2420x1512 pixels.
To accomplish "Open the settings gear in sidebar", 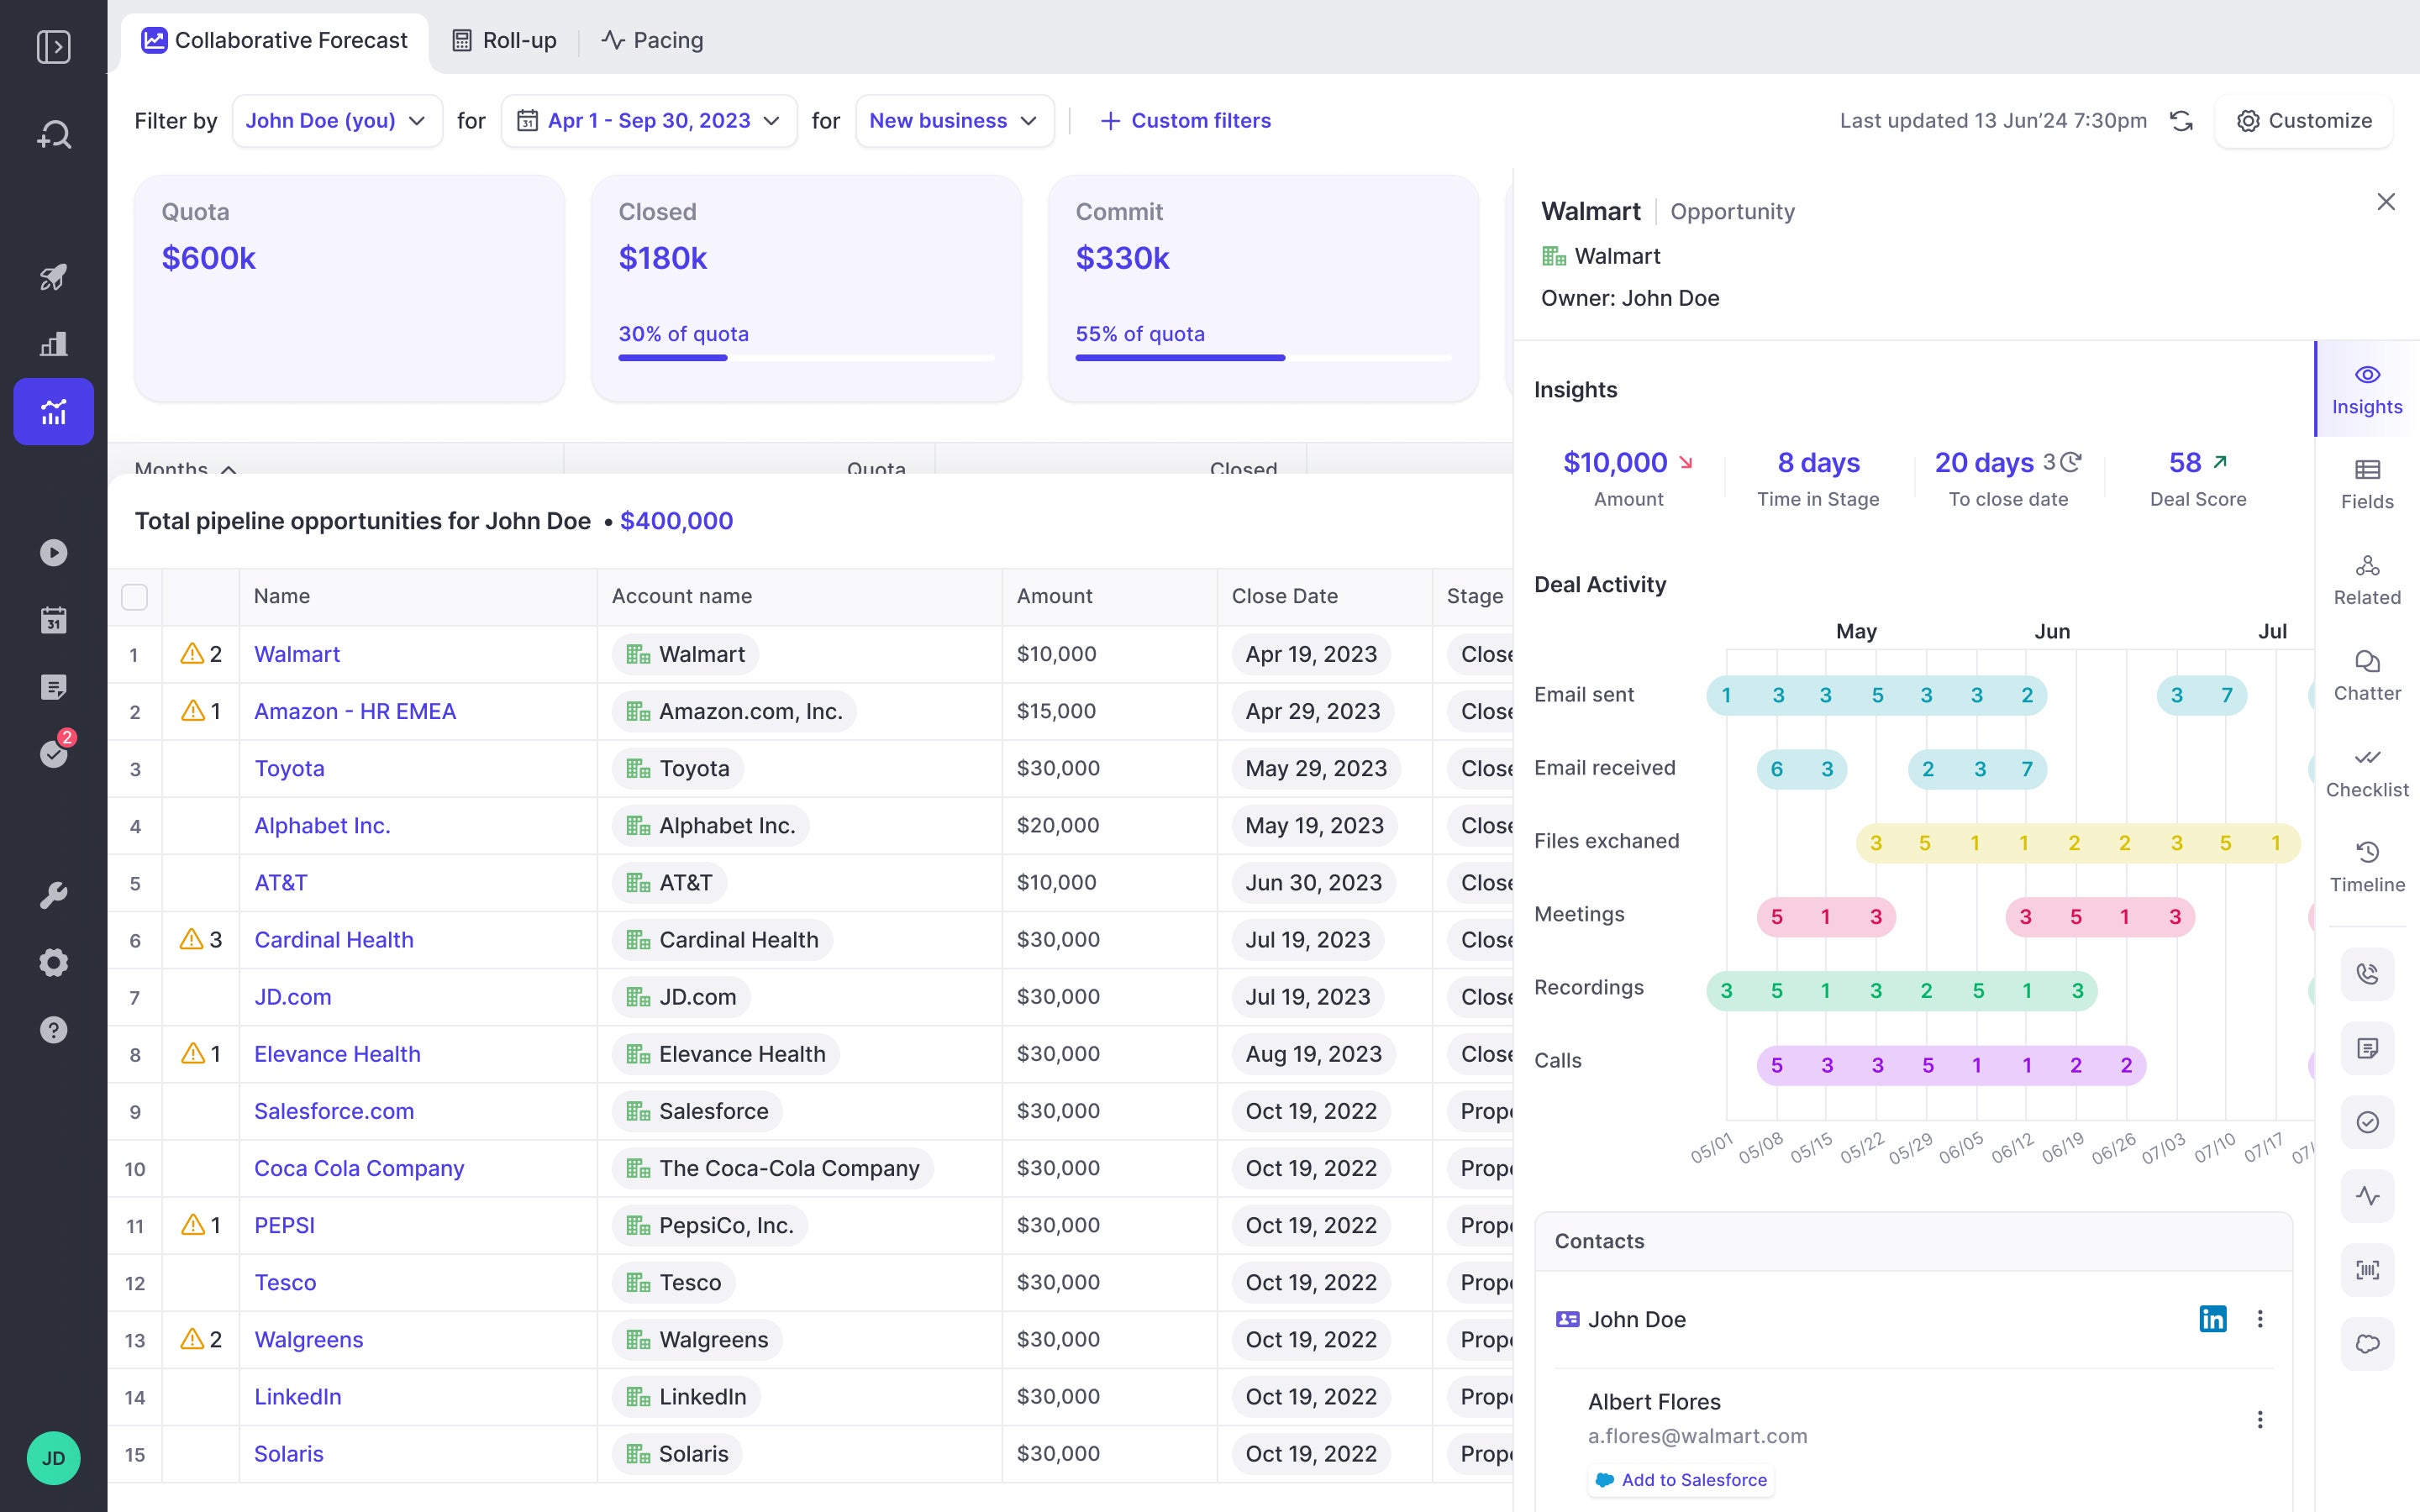I will click(53, 962).
